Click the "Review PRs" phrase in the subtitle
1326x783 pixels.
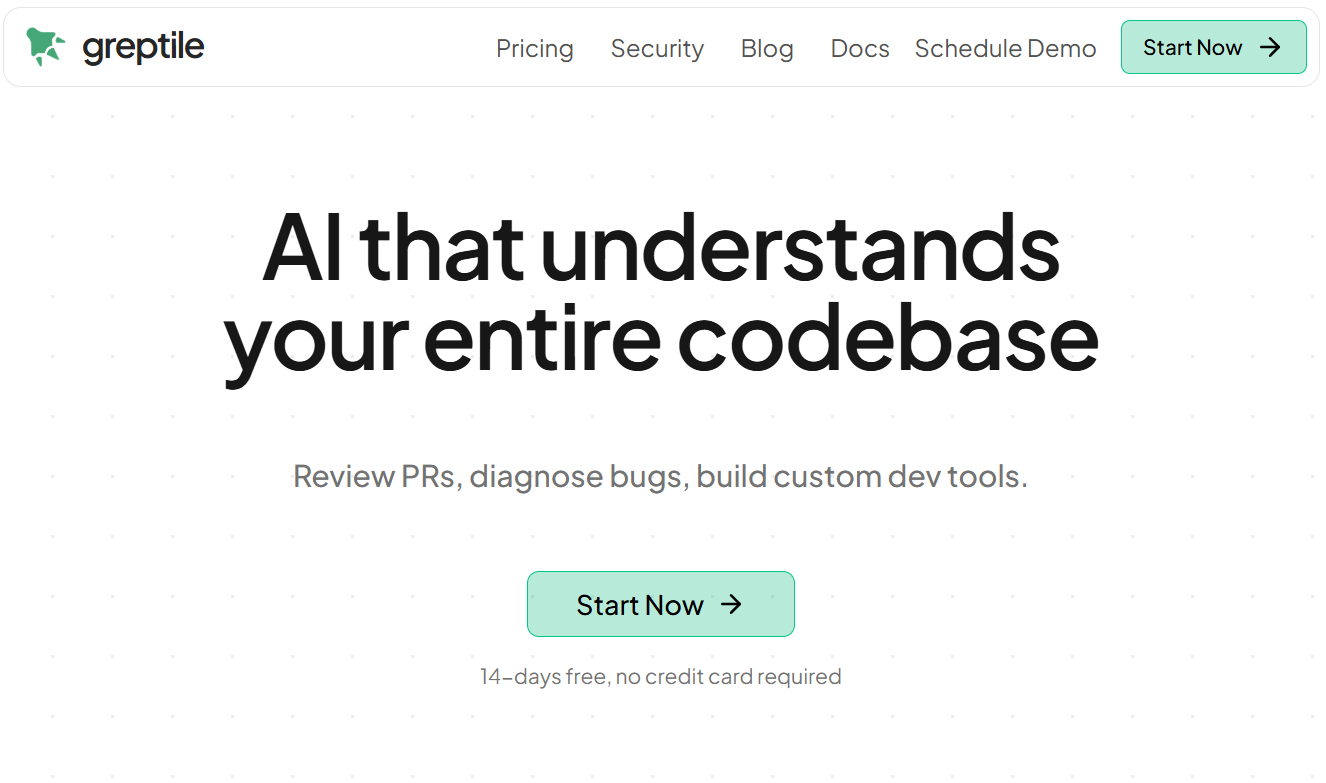tap(376, 476)
